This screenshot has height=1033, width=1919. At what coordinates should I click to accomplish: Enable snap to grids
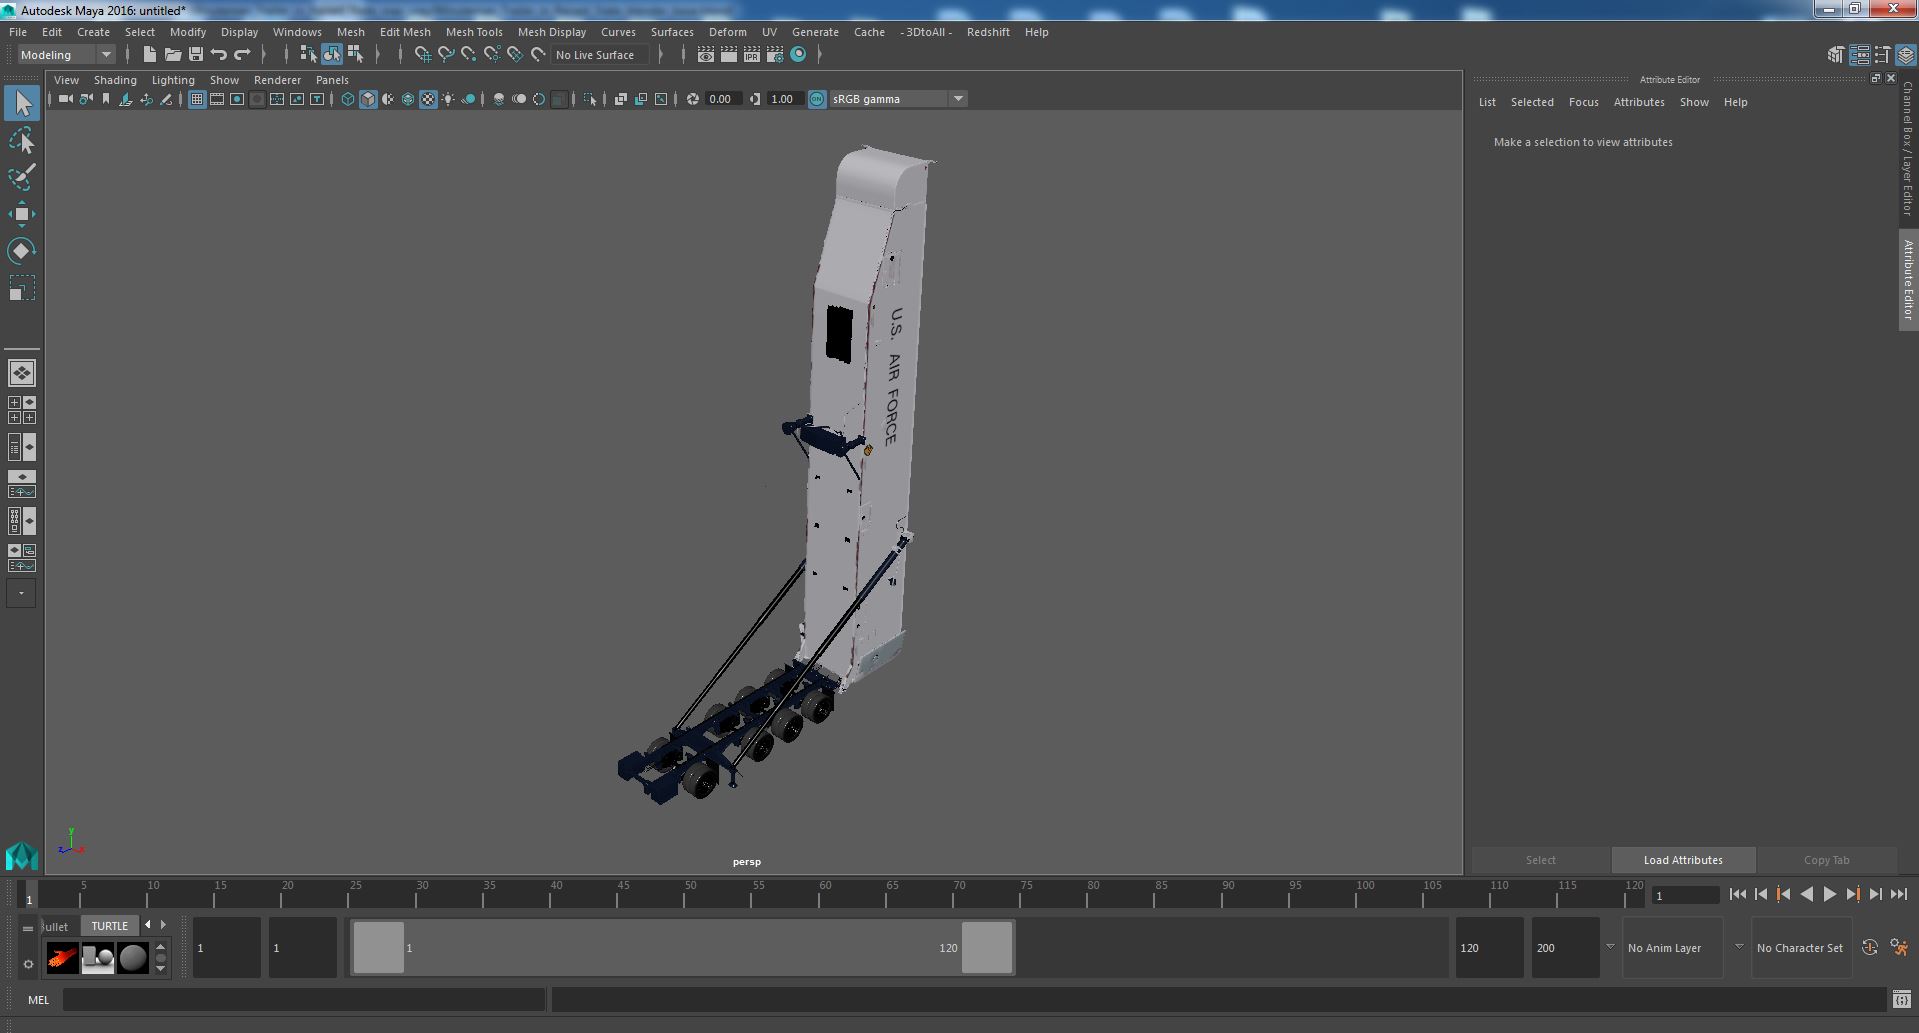tap(422, 55)
